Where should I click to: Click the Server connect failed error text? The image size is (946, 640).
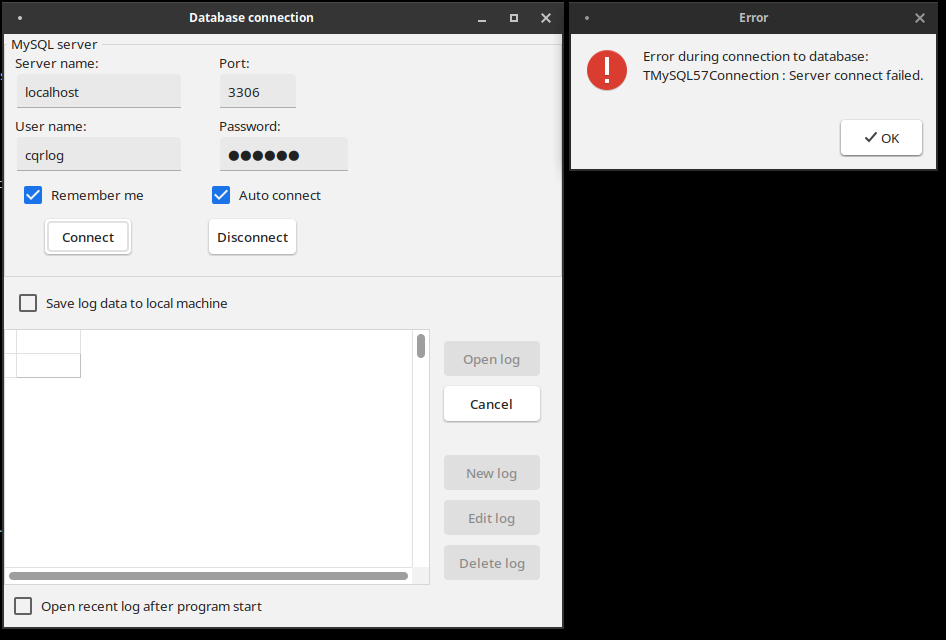pos(783,75)
